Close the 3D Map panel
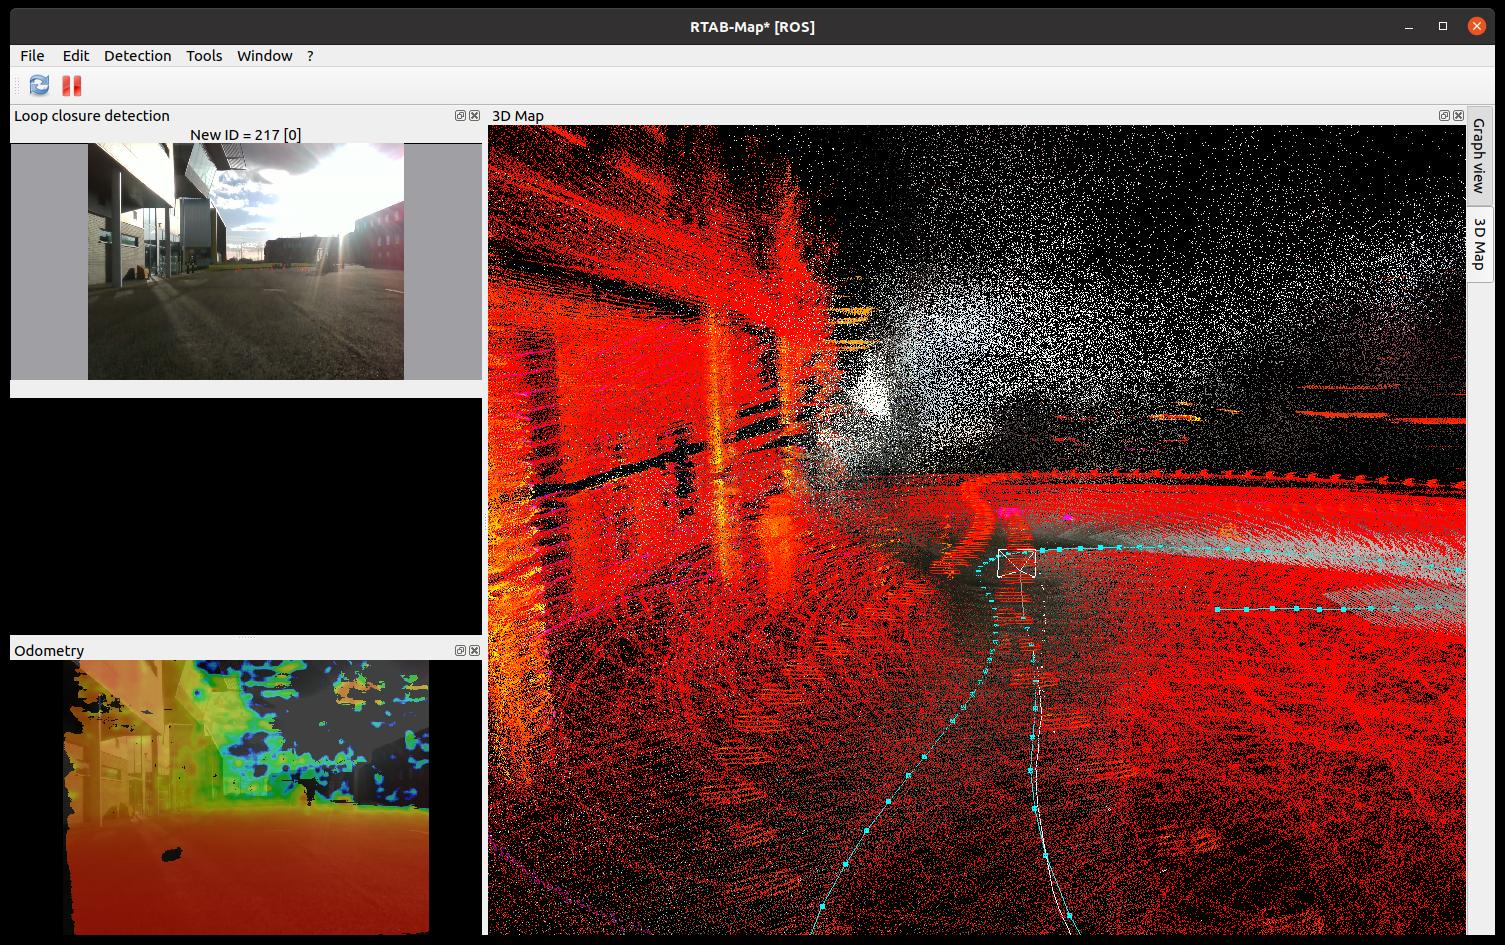The image size is (1505, 945). pyautogui.click(x=1458, y=116)
